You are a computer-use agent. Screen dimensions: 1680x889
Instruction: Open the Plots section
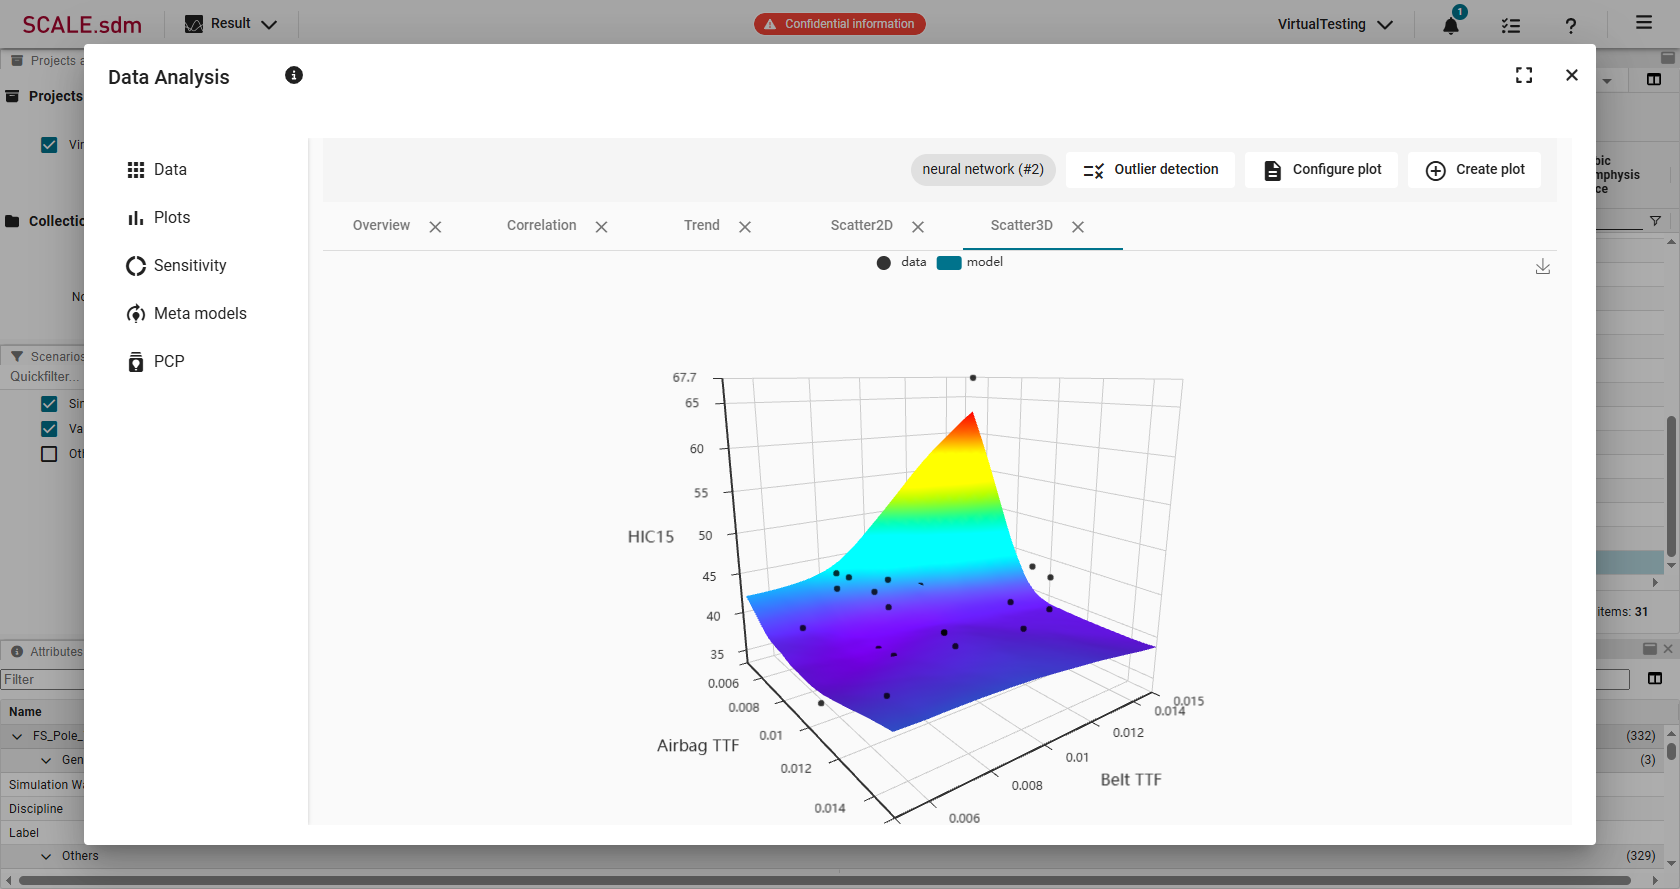[x=159, y=218]
